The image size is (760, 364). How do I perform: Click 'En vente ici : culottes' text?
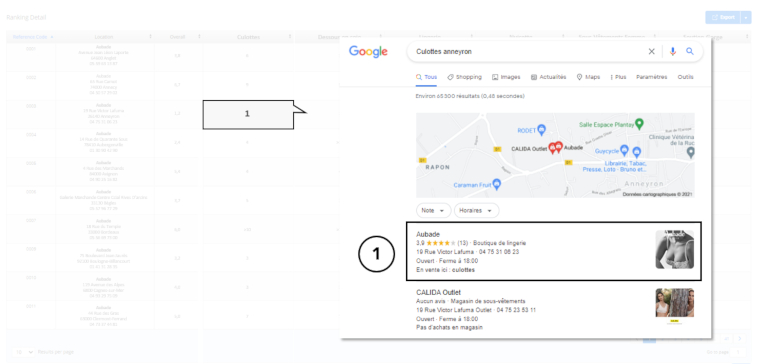[x=445, y=270]
